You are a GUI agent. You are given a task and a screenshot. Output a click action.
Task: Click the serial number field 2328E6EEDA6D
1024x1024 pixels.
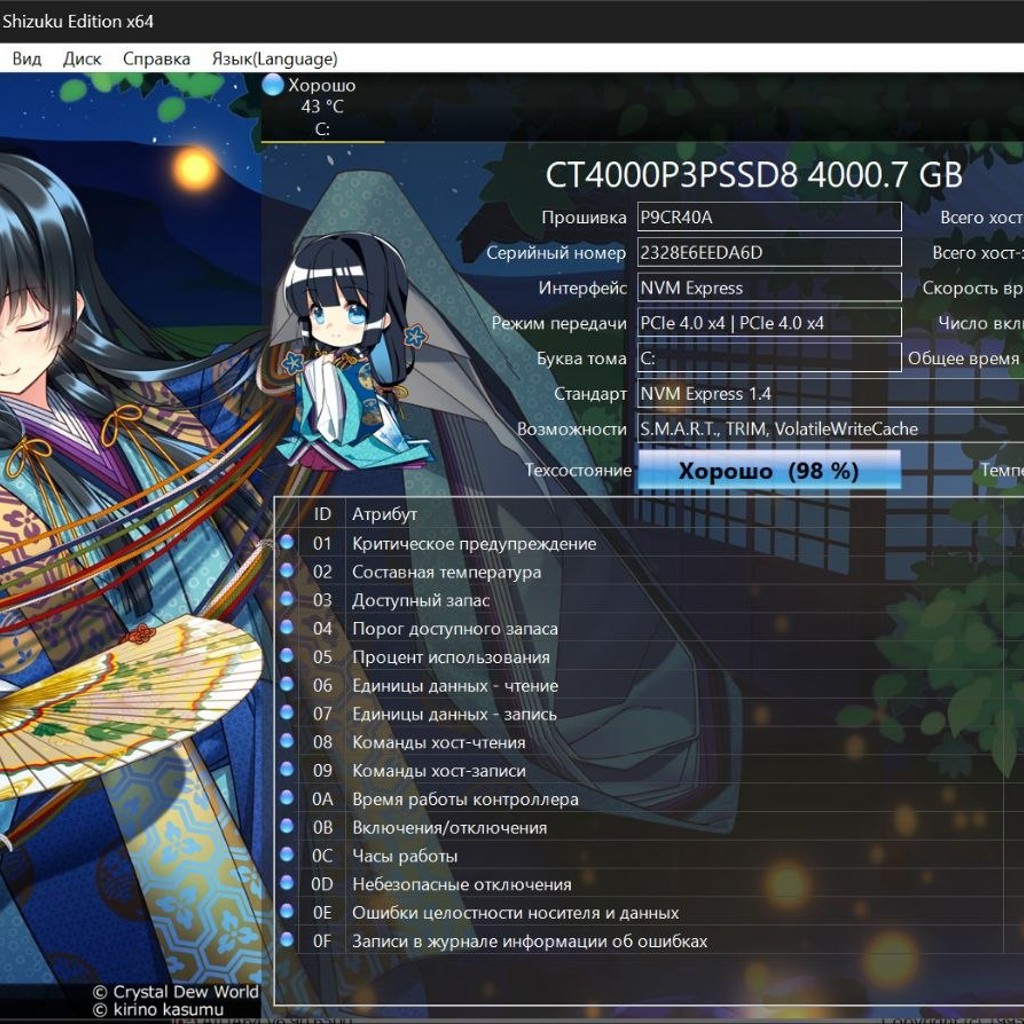click(769, 252)
